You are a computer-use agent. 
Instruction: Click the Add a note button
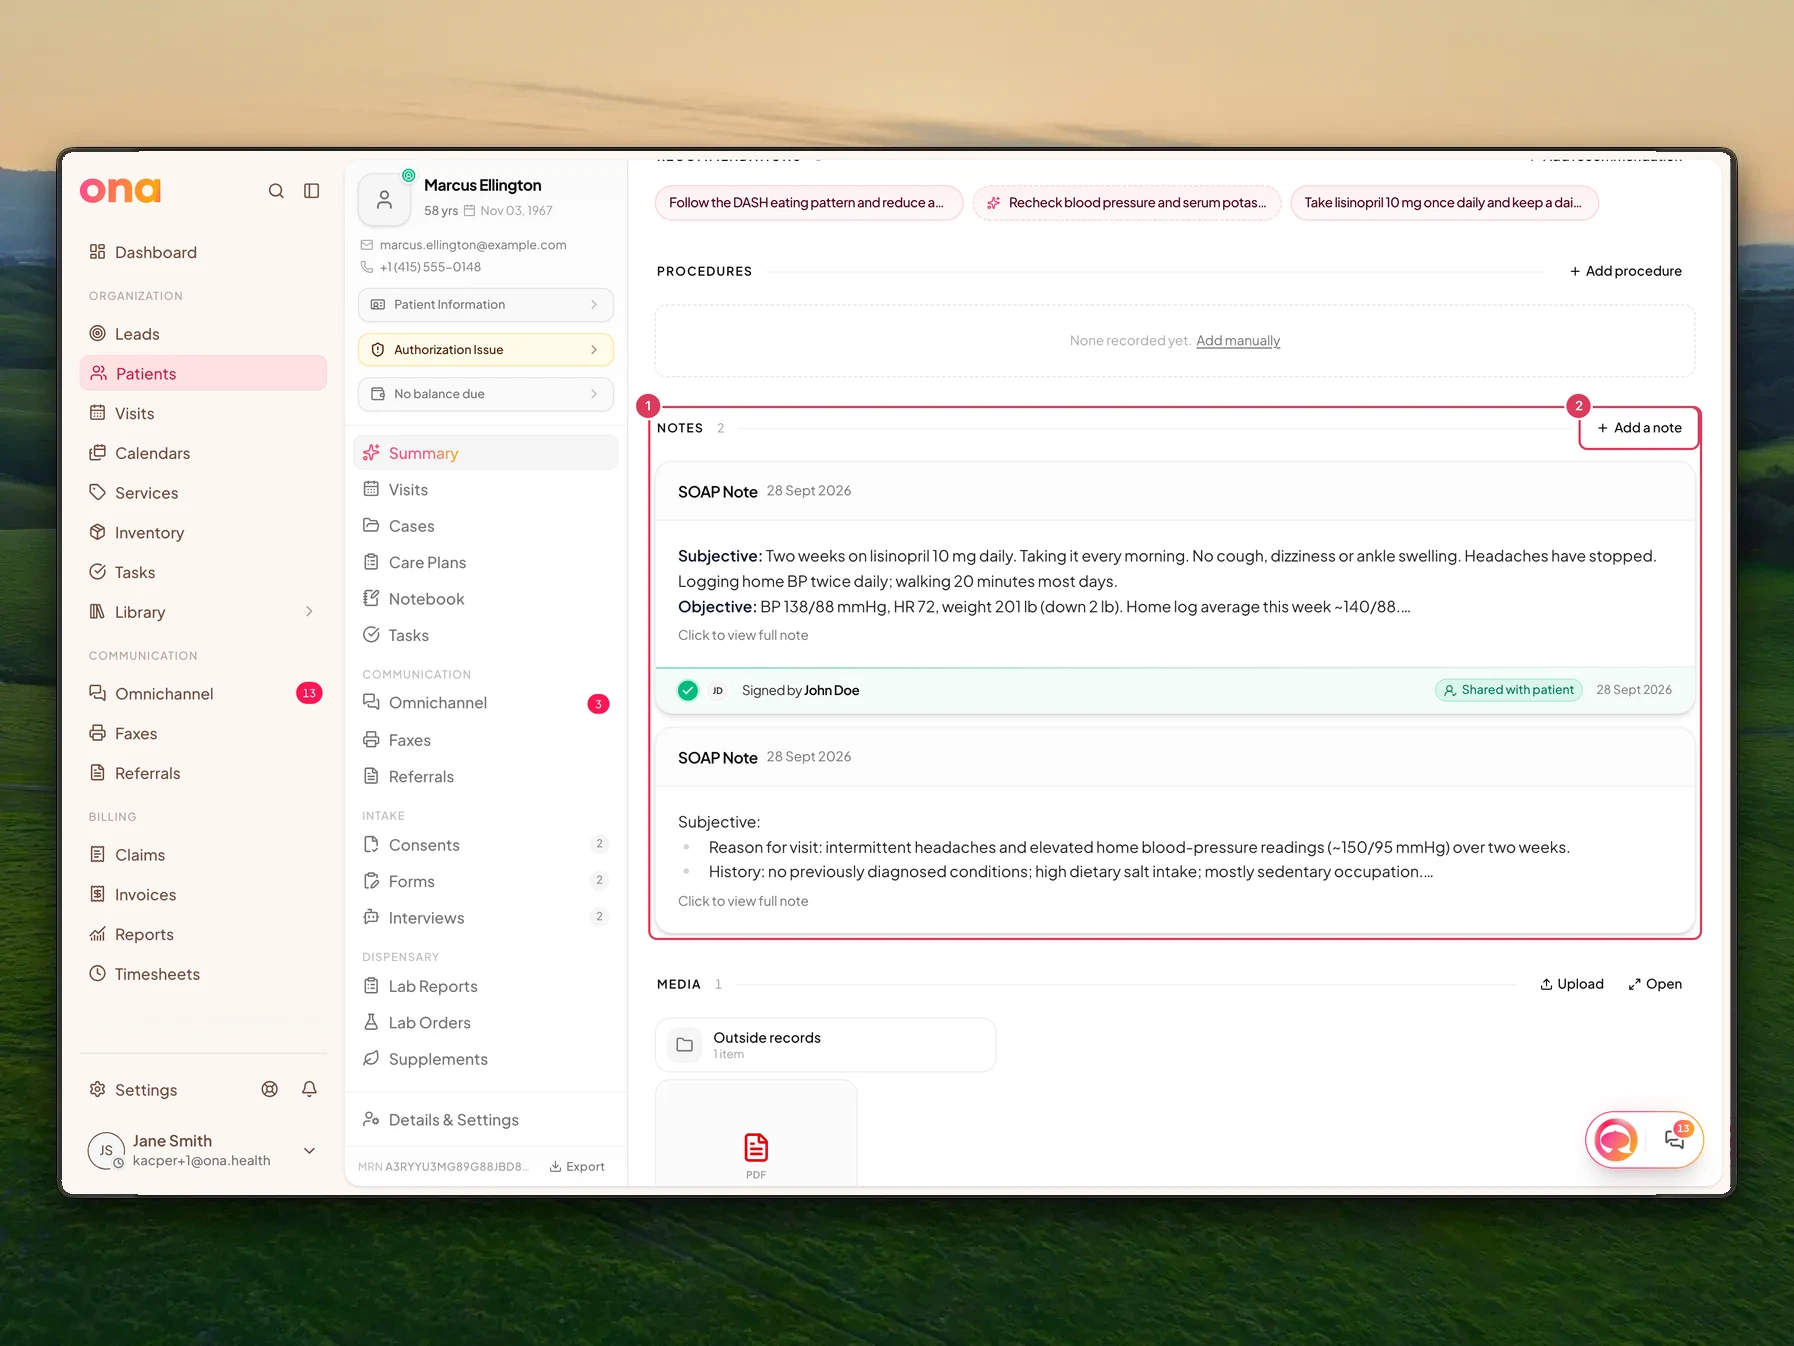point(1640,428)
